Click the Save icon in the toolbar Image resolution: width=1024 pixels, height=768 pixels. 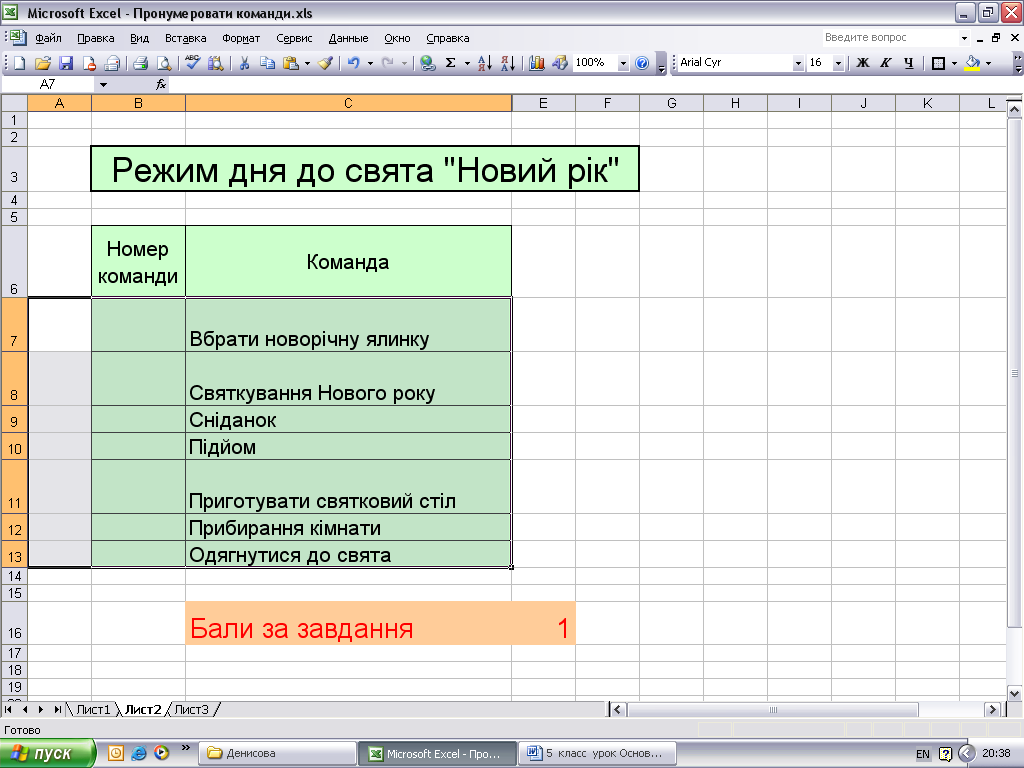(x=66, y=63)
